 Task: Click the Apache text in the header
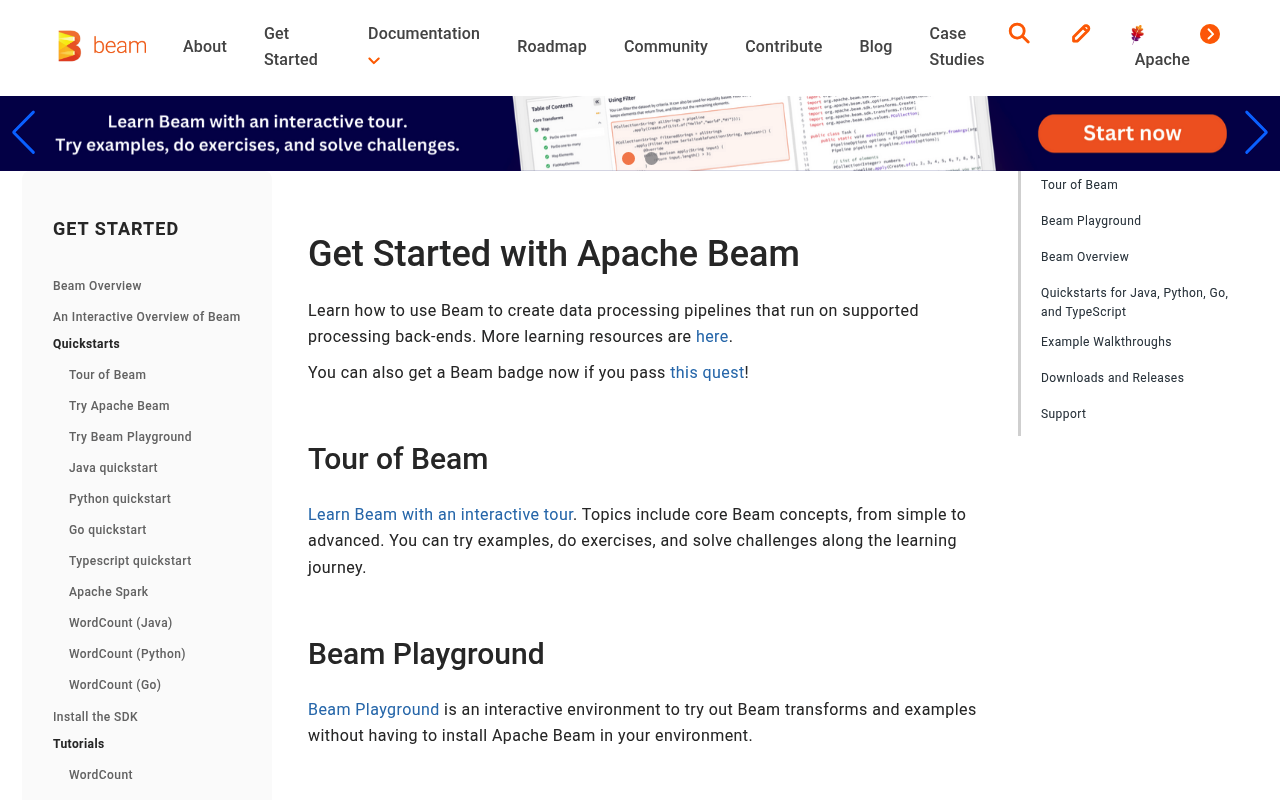[1162, 60]
